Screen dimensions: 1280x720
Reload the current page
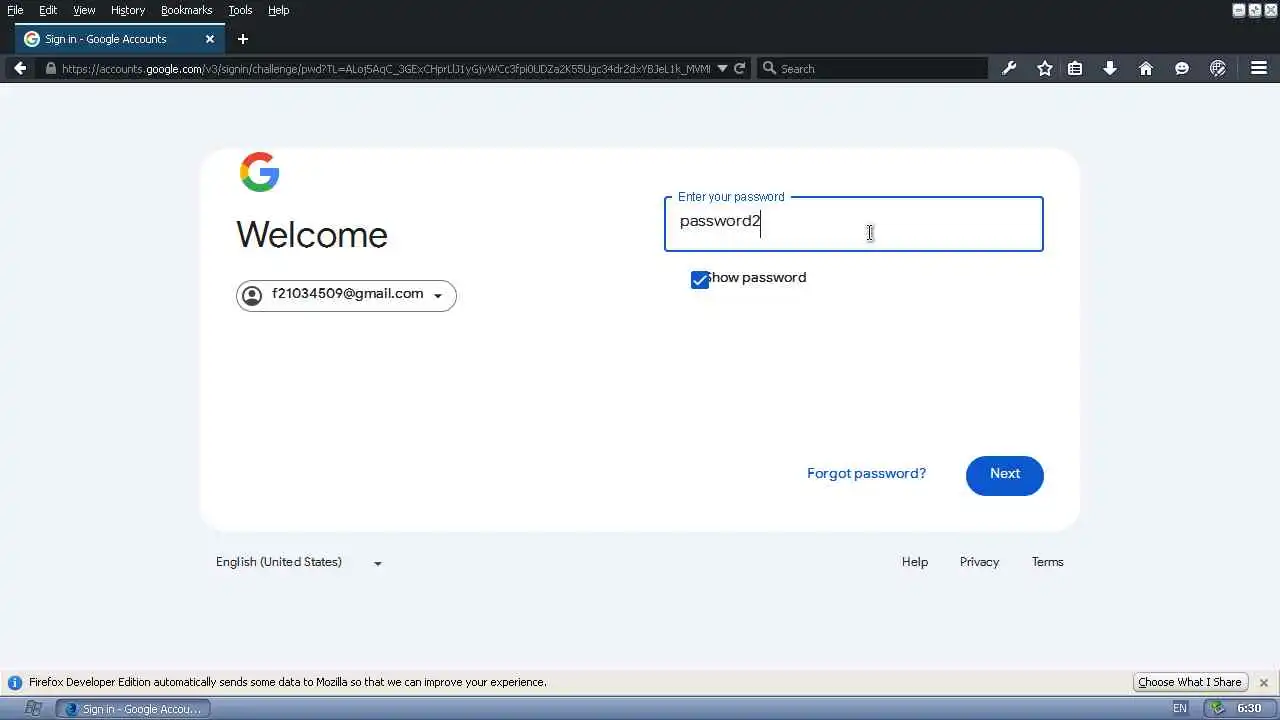[740, 68]
